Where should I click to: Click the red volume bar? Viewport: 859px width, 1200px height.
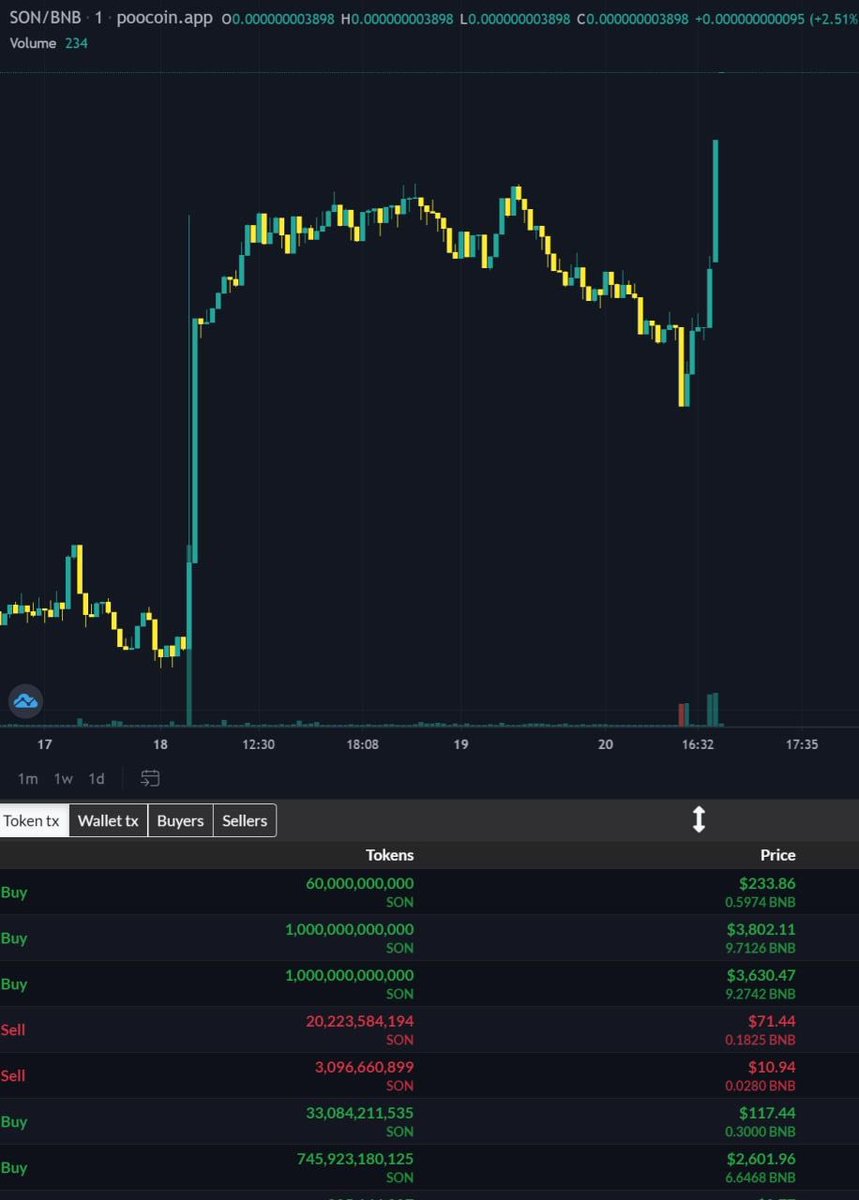[x=683, y=714]
